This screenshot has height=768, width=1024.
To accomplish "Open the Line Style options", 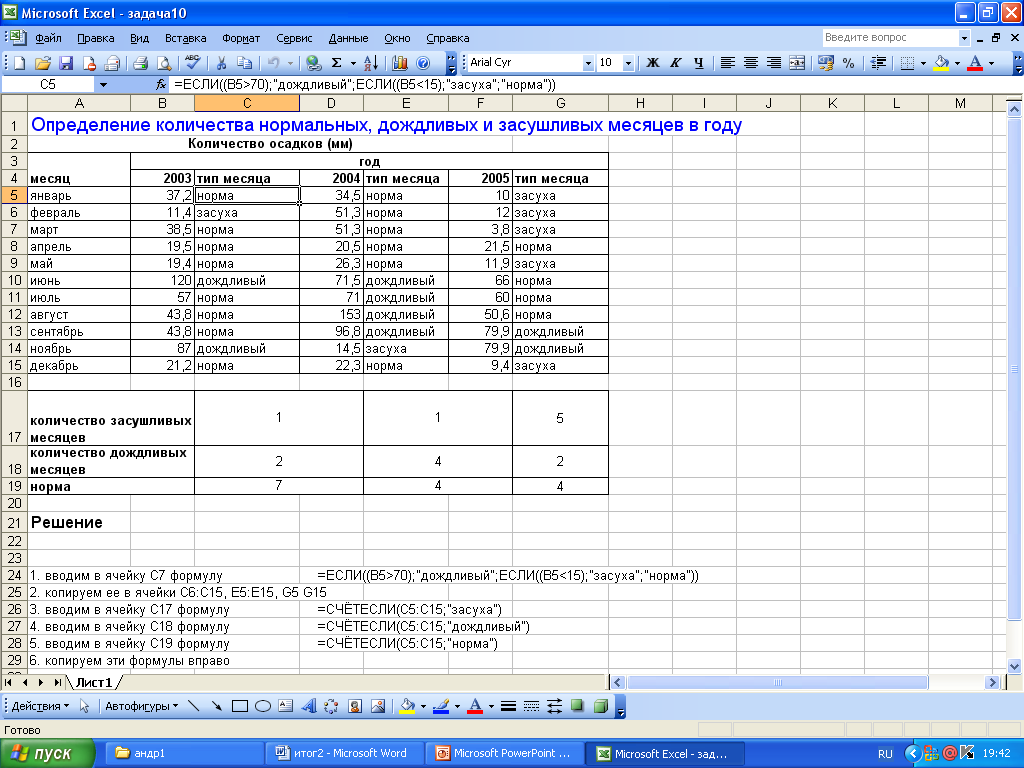I will 509,706.
